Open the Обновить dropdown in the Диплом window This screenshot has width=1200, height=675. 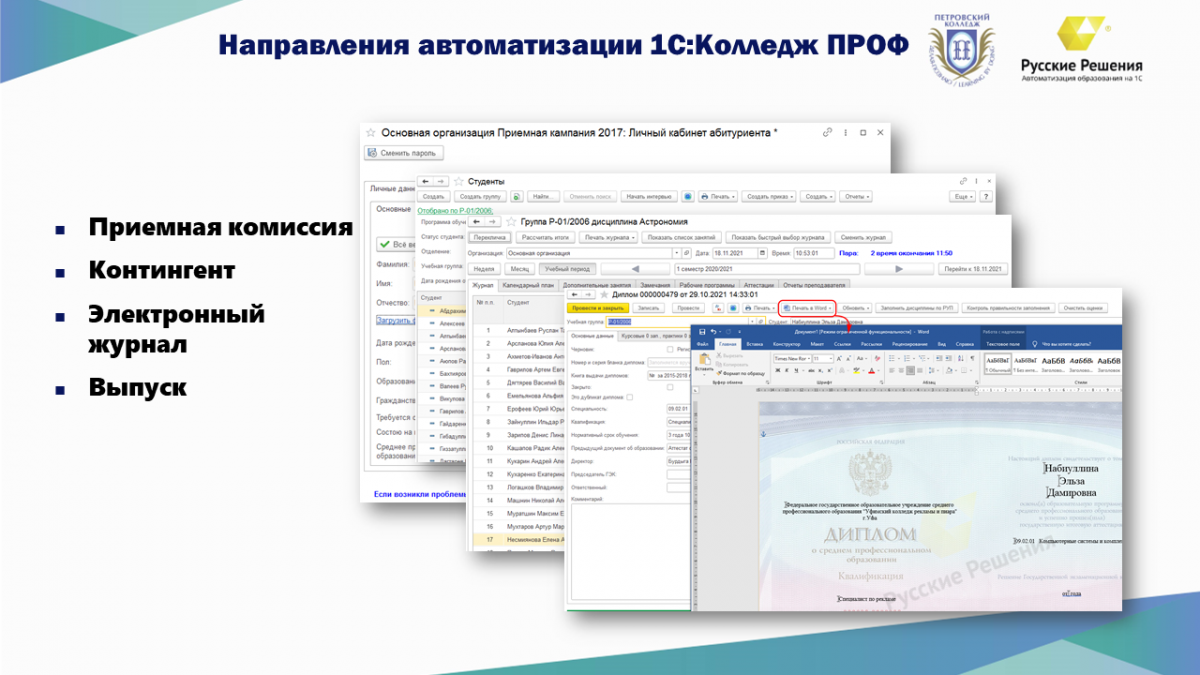[x=855, y=307]
